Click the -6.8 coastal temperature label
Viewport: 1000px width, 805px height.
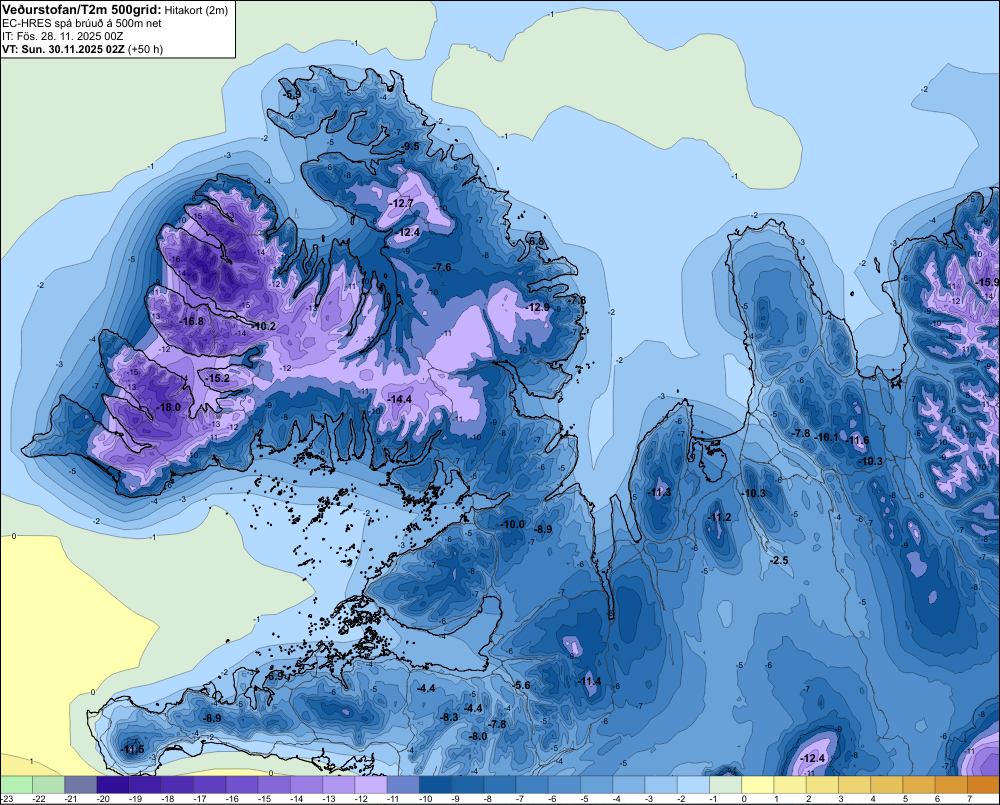coord(536,241)
